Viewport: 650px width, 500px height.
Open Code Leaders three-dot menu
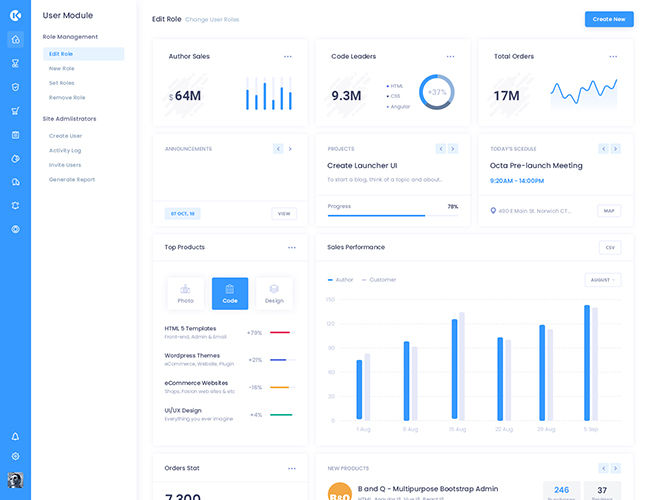[x=450, y=57]
